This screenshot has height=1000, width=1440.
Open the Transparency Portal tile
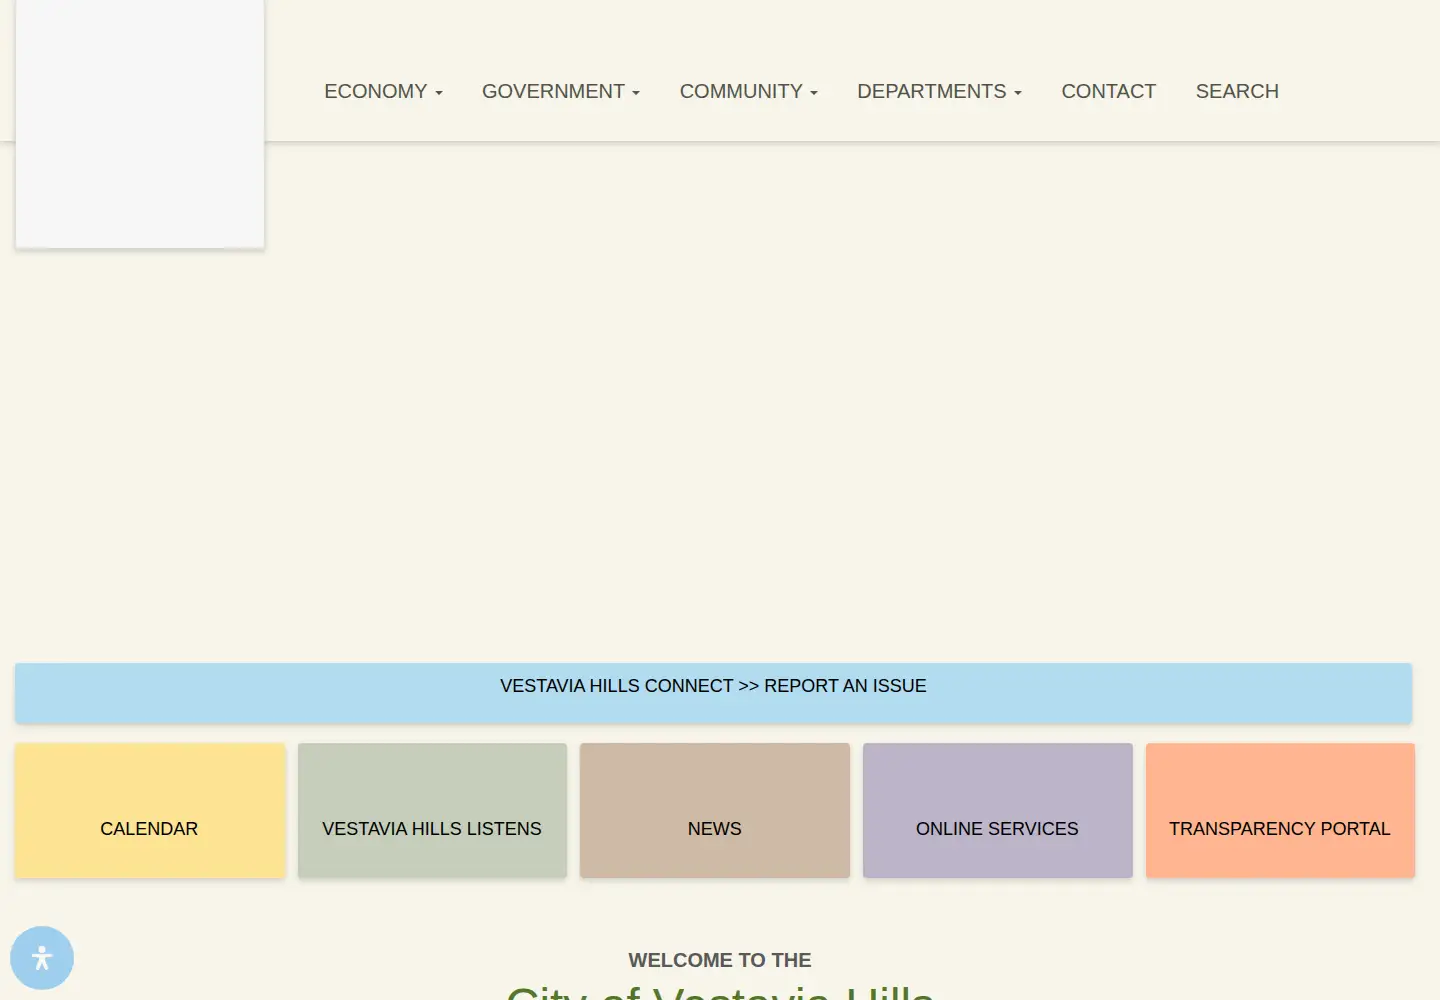1280,810
